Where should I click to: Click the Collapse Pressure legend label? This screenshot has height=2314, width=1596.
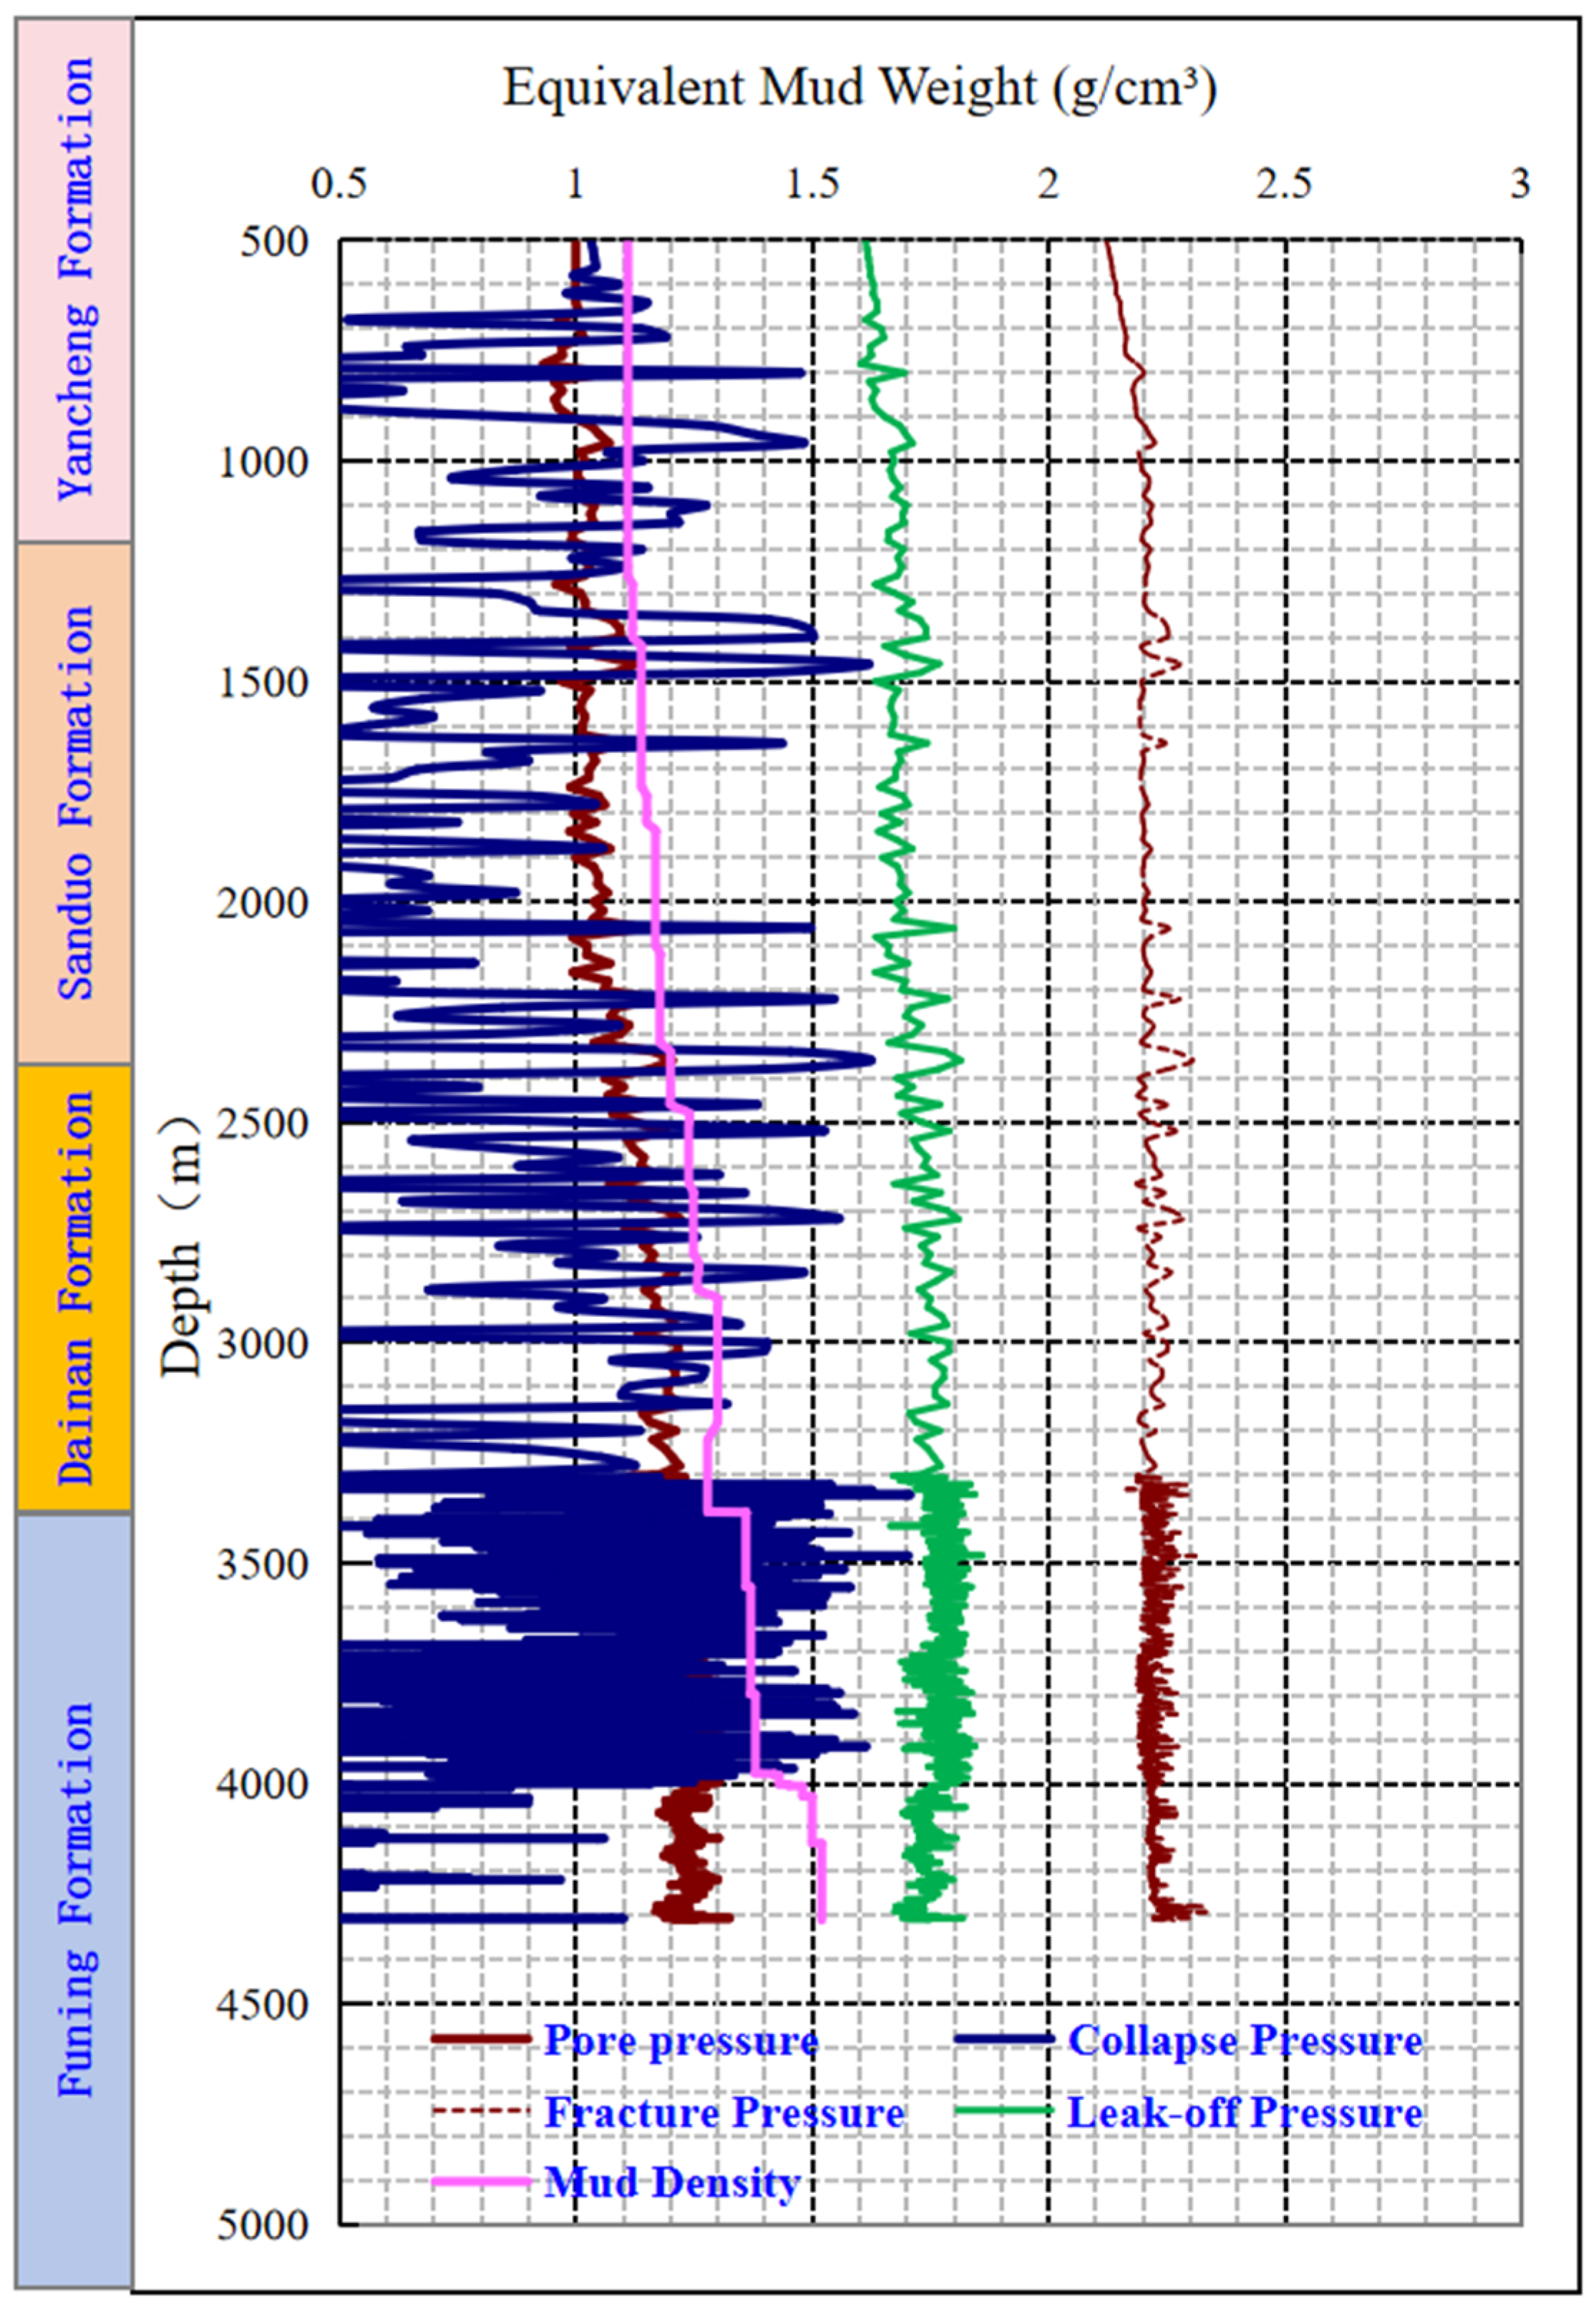tap(1245, 2040)
